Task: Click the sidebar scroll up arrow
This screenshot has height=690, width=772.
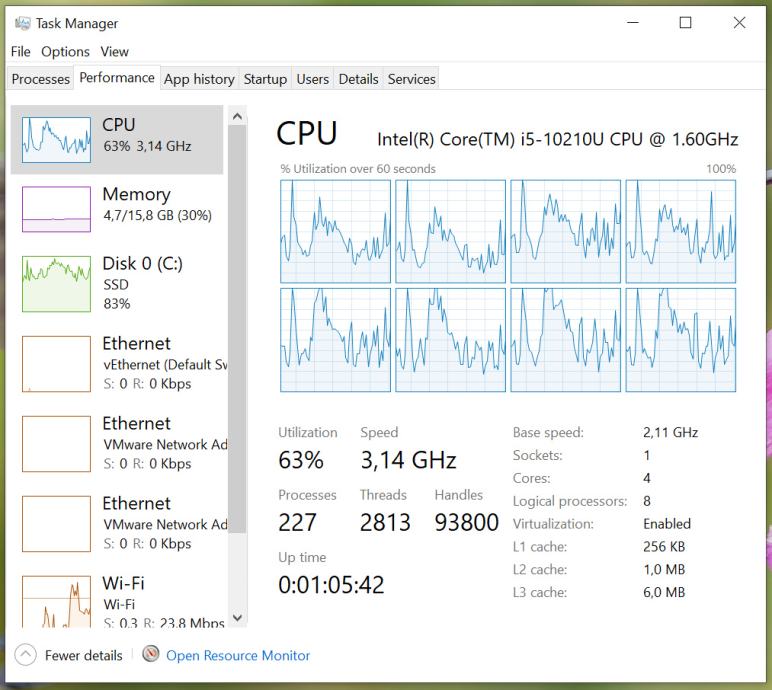Action: click(x=237, y=116)
